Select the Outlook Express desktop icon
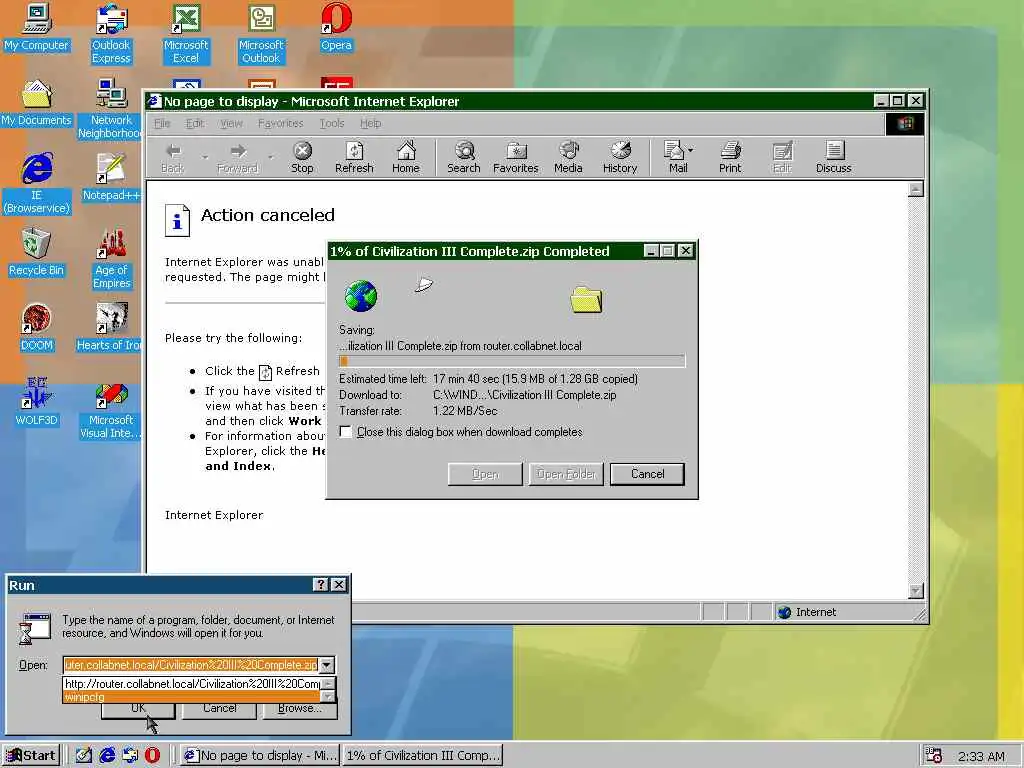 pyautogui.click(x=111, y=34)
